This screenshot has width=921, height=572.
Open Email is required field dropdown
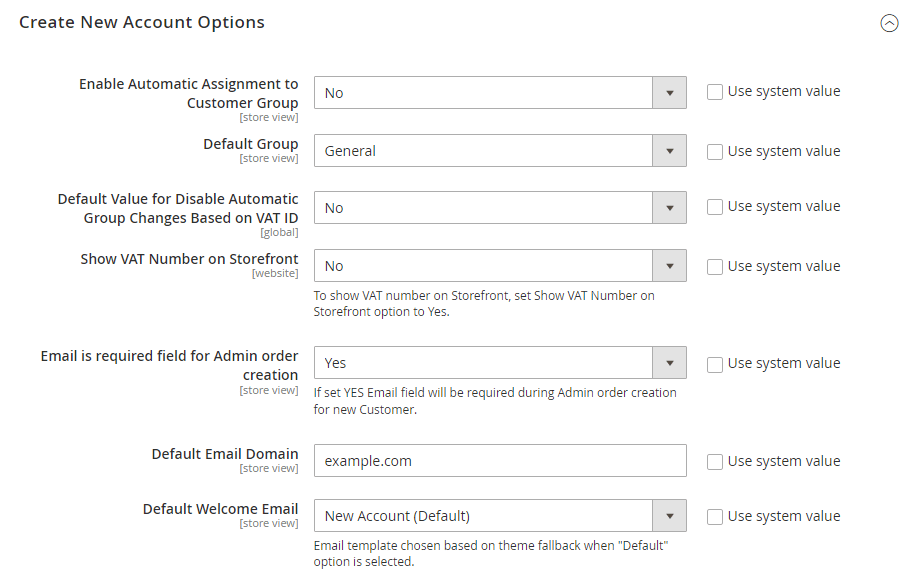click(x=500, y=363)
